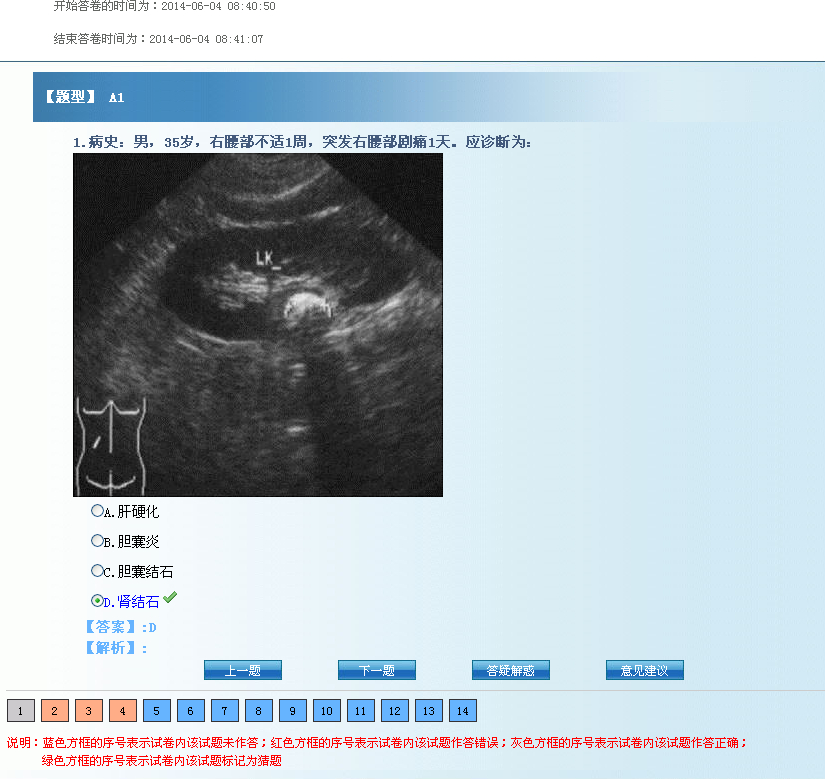This screenshot has width=825, height=779.
Task: Click the option text D.肾结石
Action: (132, 602)
